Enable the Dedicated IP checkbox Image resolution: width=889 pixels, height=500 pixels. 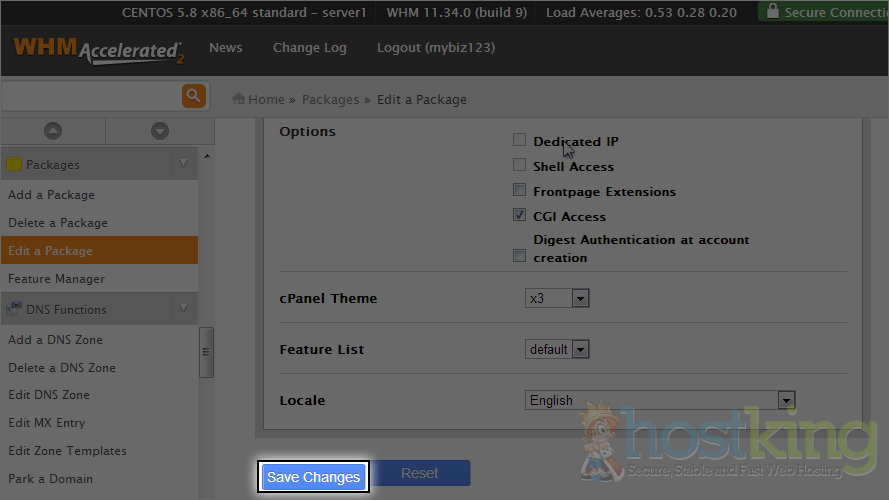pos(519,141)
